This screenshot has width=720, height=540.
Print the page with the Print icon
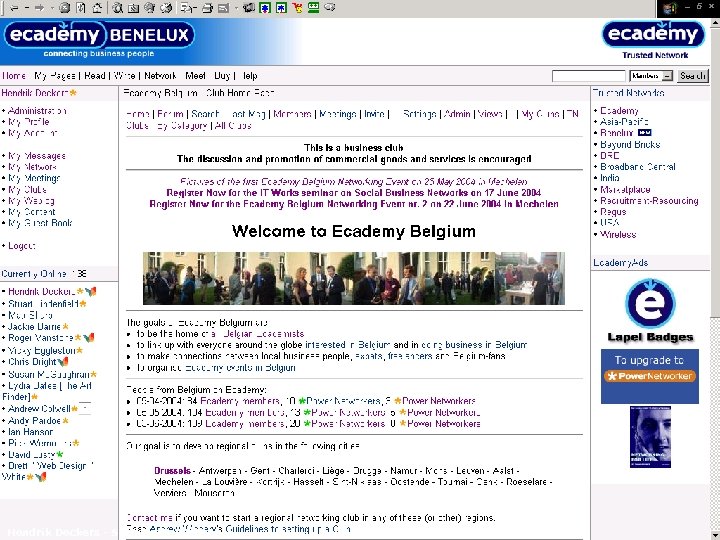208,7
